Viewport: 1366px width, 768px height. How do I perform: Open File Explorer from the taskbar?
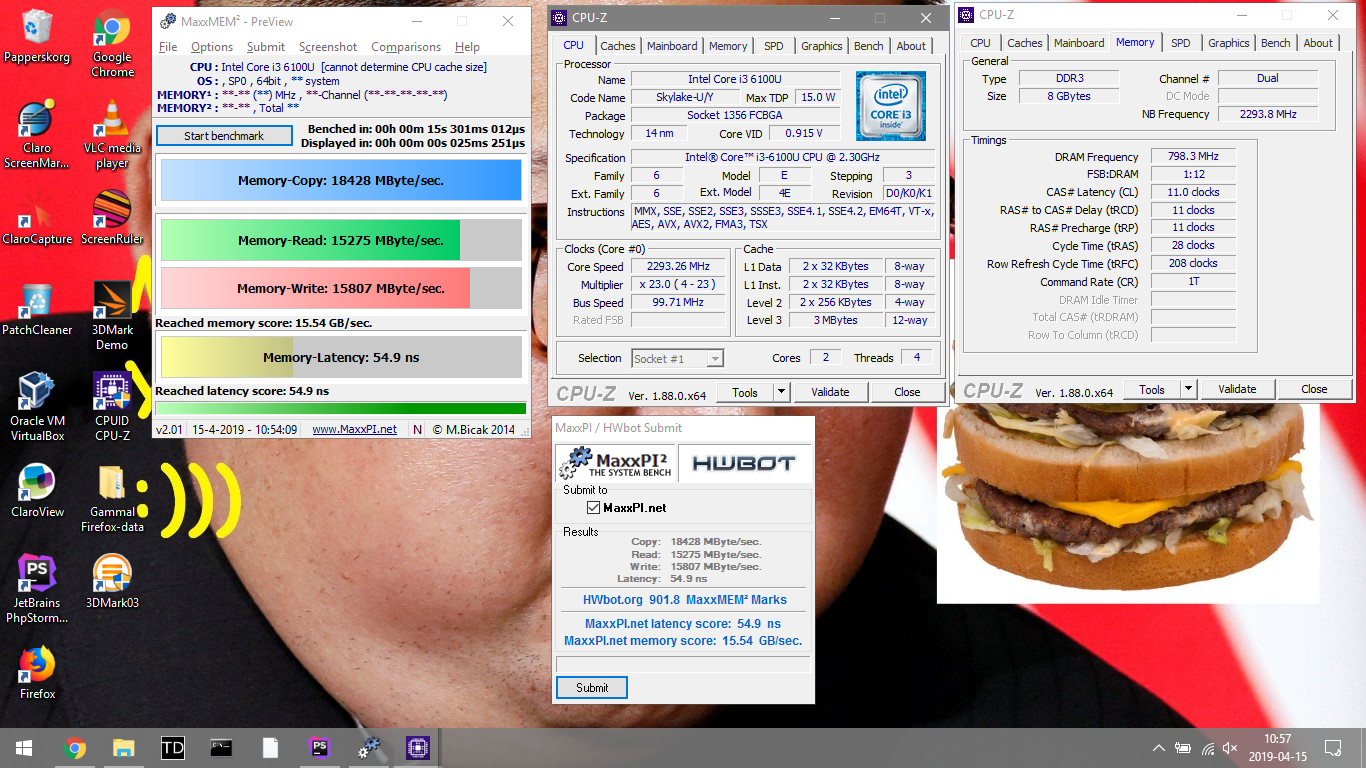pyautogui.click(x=123, y=748)
